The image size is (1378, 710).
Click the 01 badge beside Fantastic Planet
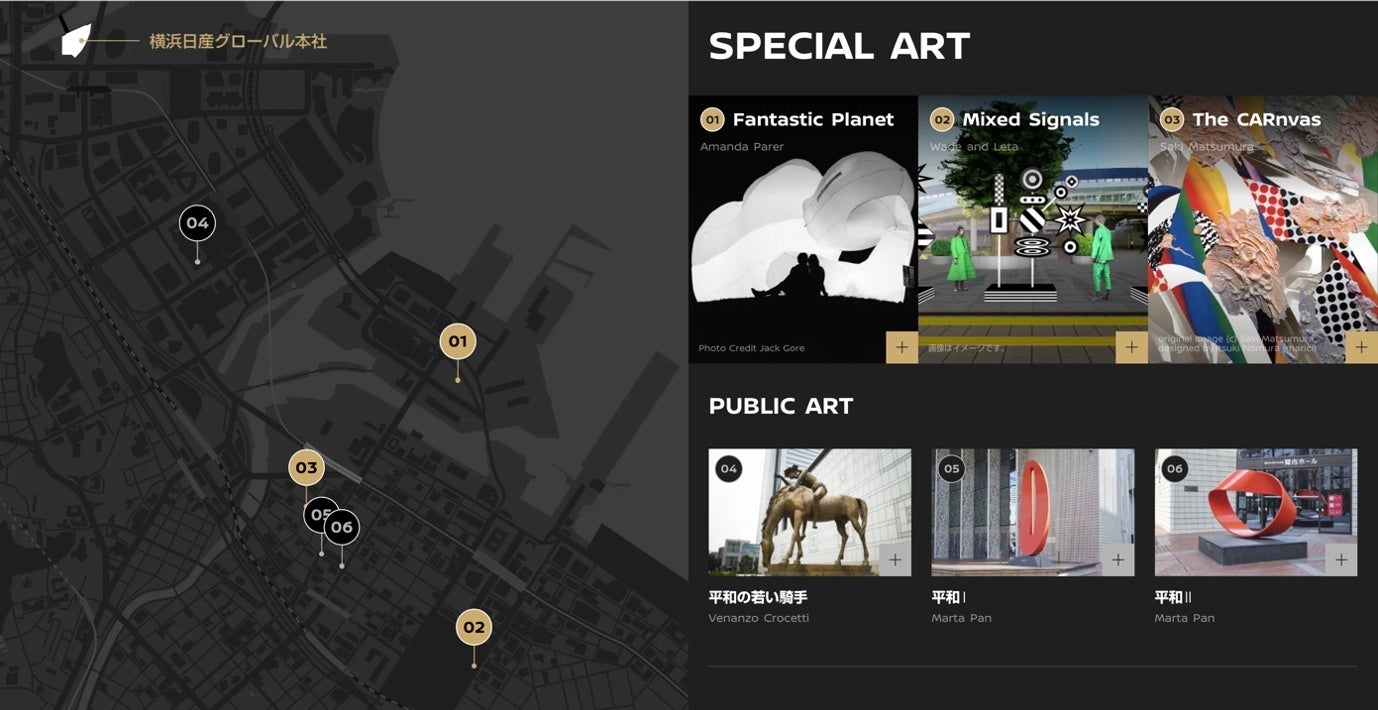coord(712,120)
